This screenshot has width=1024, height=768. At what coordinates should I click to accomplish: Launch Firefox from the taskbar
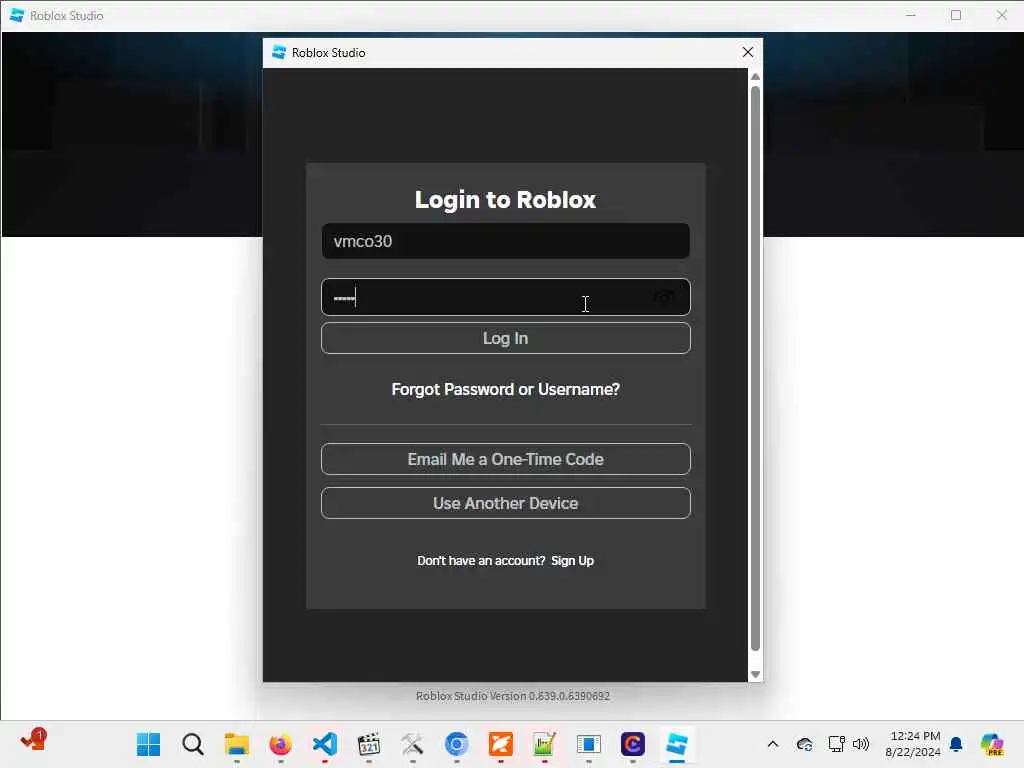coord(280,744)
